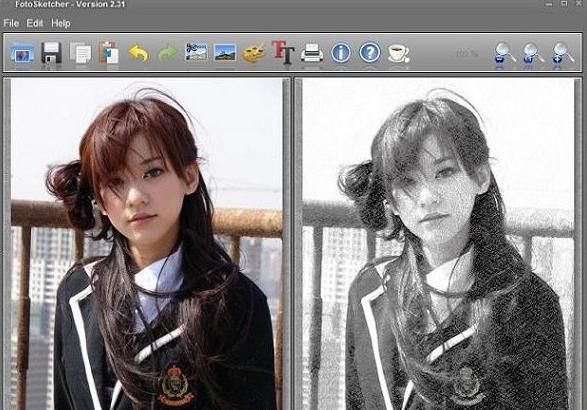Save the drawing via floppy disk icon
This screenshot has width=587, height=410.
pos(51,53)
